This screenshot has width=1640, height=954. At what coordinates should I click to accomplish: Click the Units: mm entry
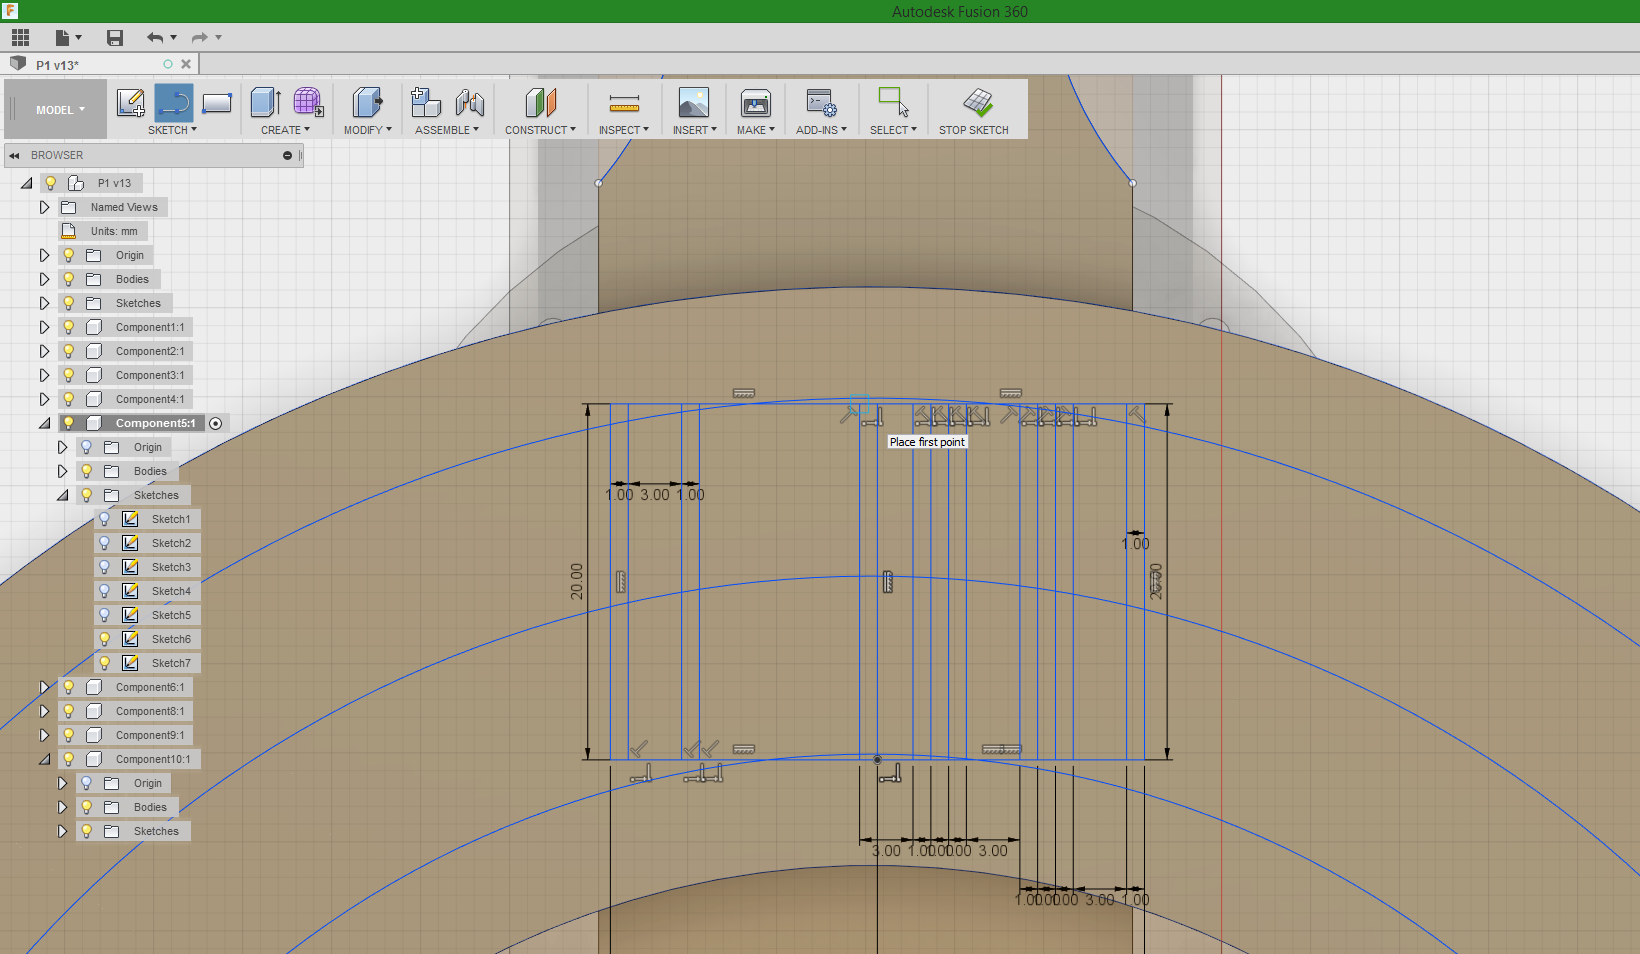[x=114, y=231]
